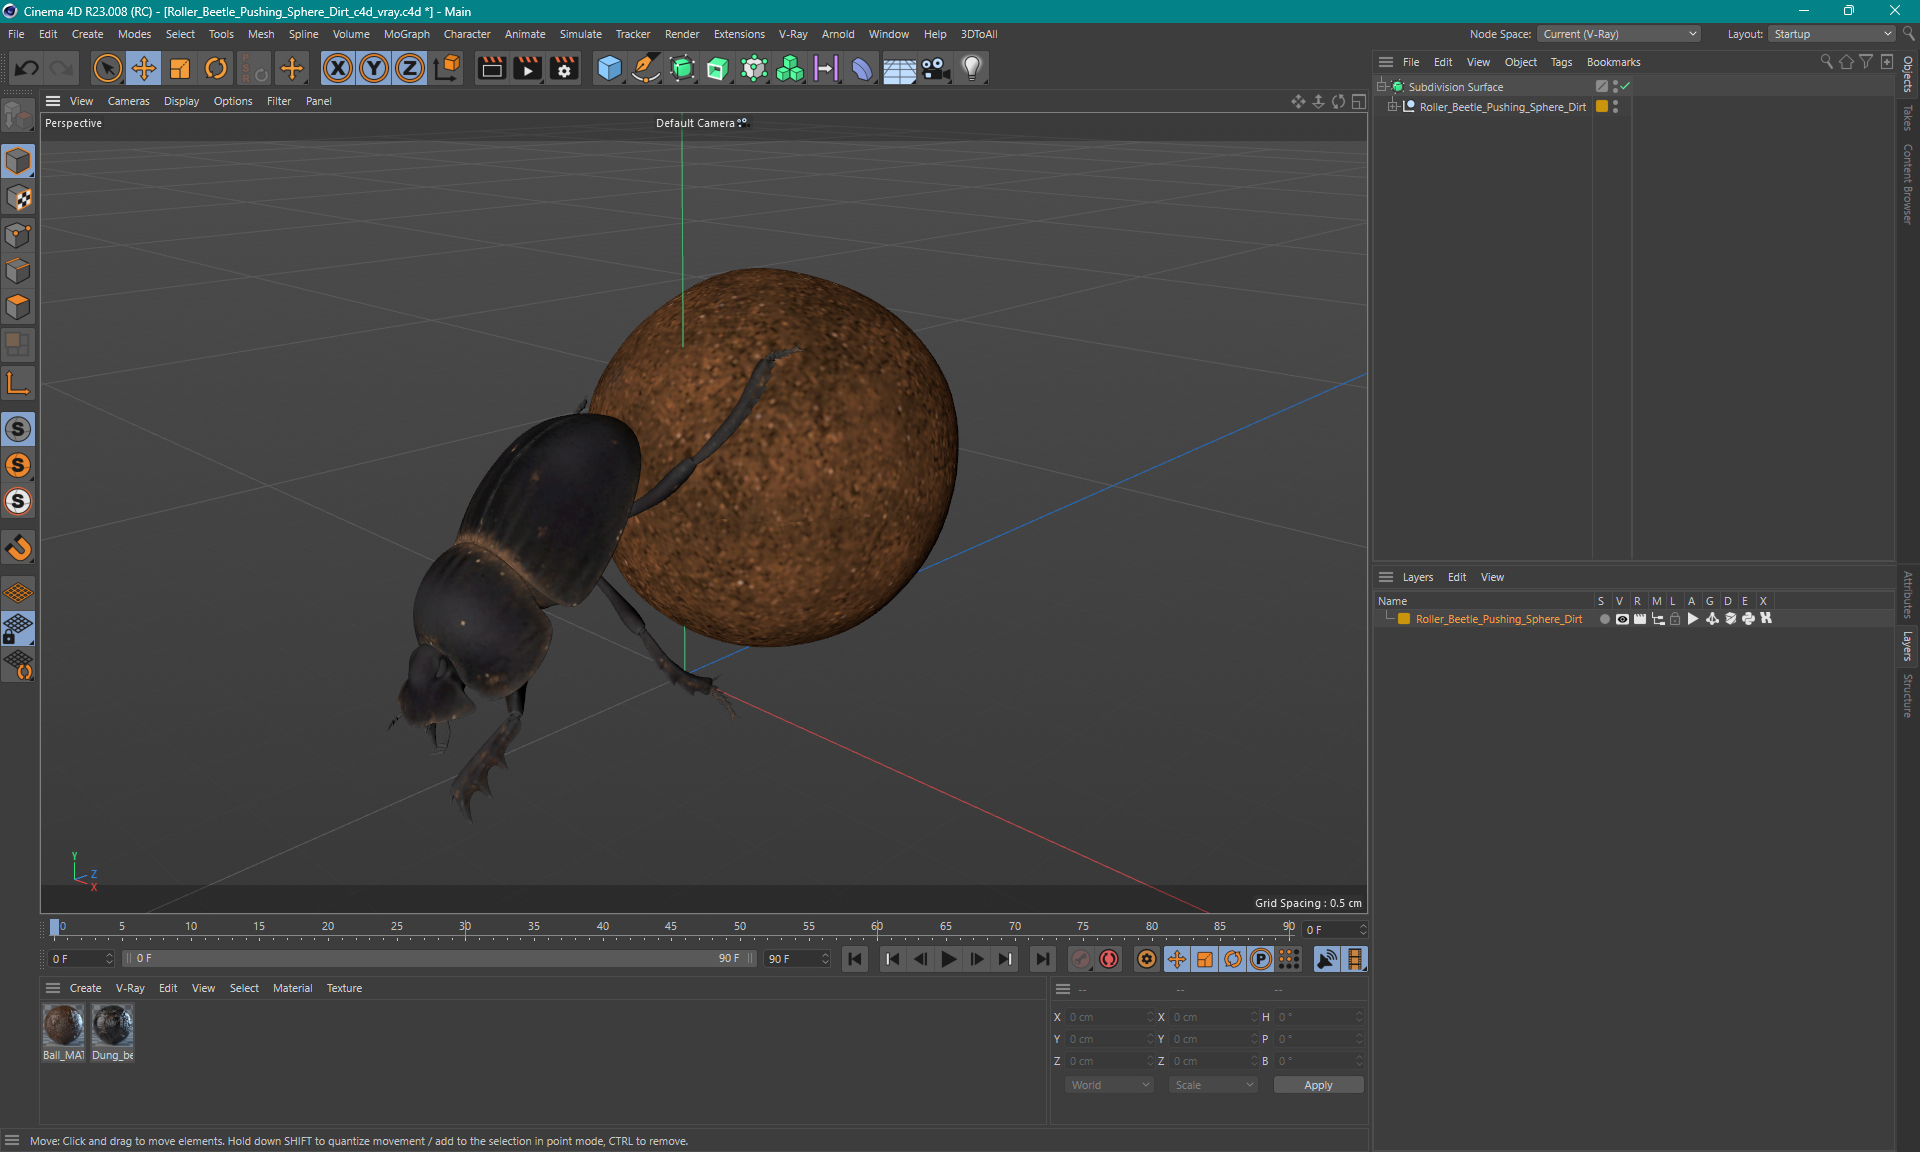Click the Axis (L-shaped) tool icon
This screenshot has height=1152, width=1920.
click(x=18, y=383)
